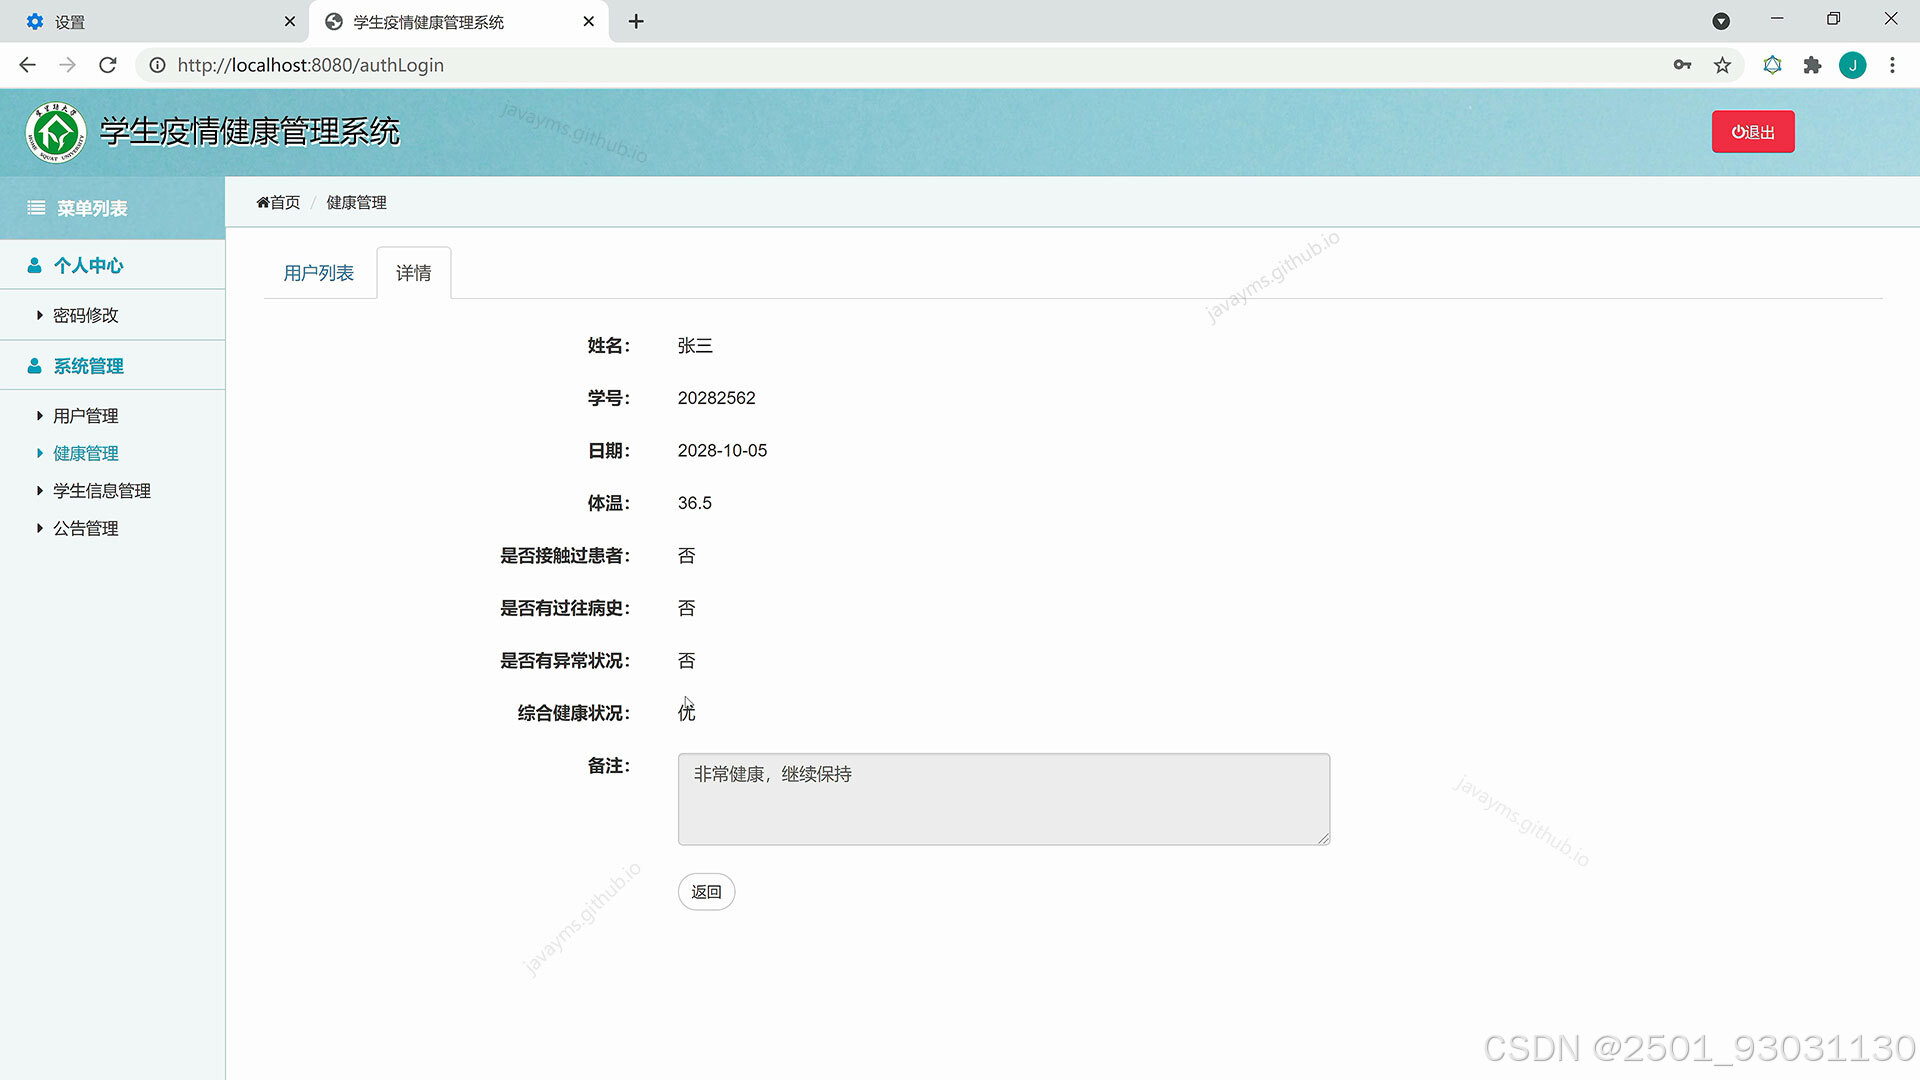The width and height of the screenshot is (1920, 1080).
Task: Click the 菜单列表 list icon
Action: [x=36, y=208]
